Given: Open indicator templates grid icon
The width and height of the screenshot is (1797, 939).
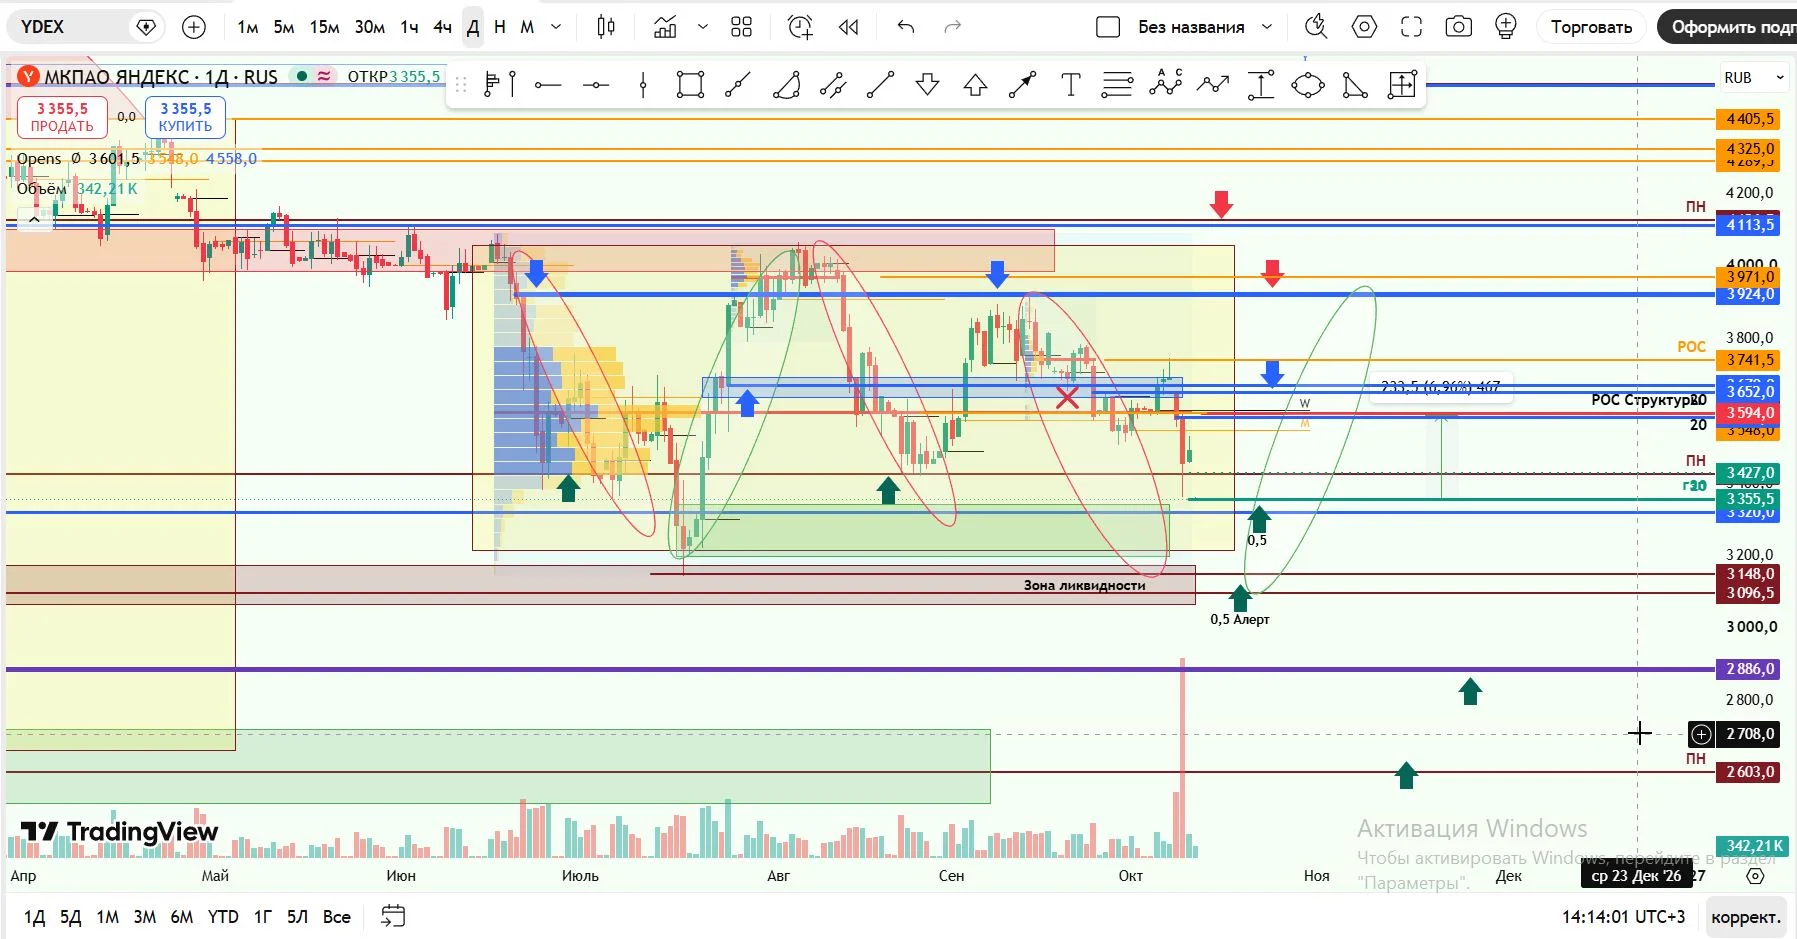Looking at the screenshot, I should pyautogui.click(x=741, y=27).
